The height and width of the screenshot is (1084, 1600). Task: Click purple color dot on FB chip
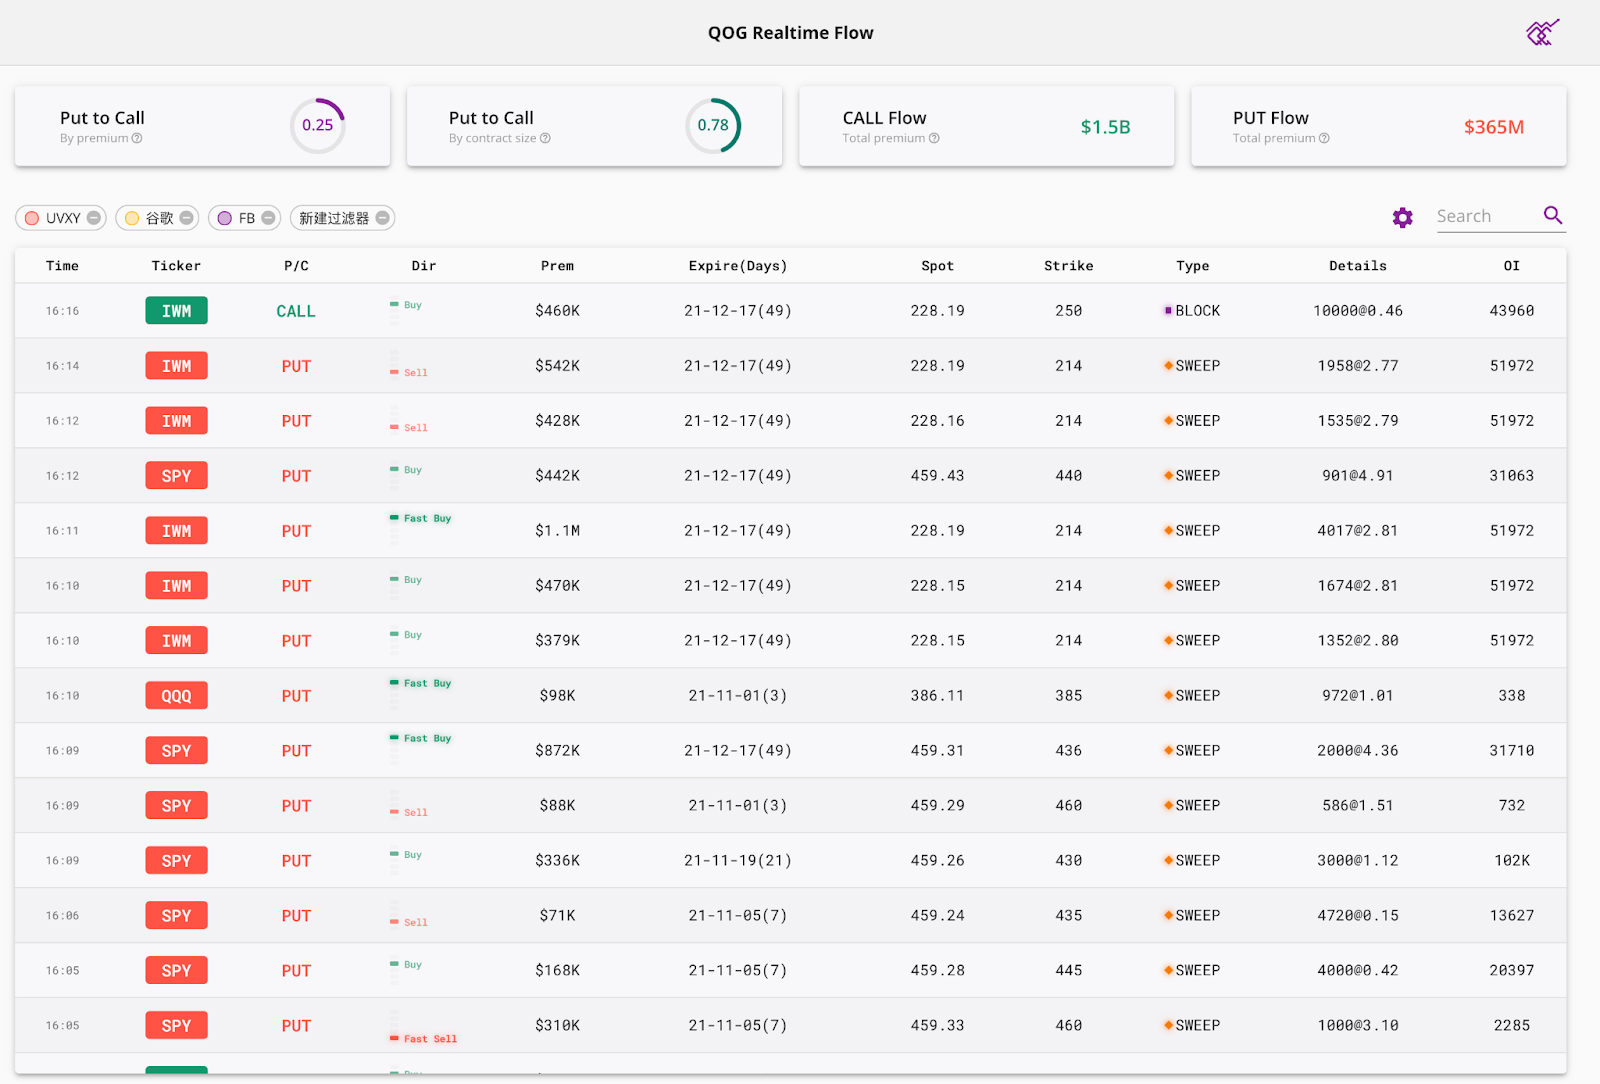[225, 218]
